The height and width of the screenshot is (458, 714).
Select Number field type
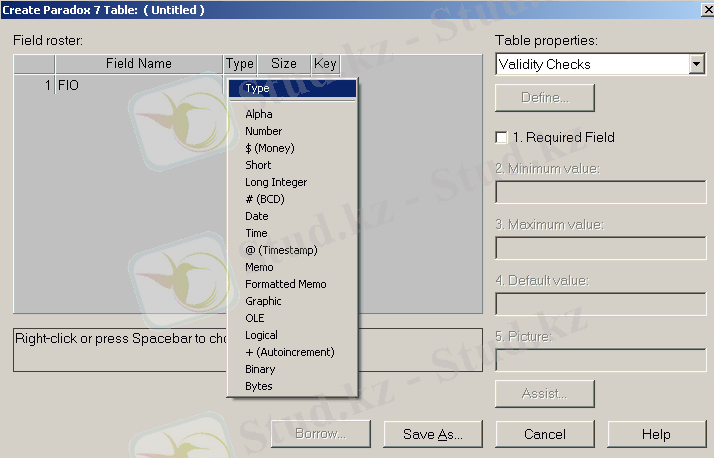click(292, 131)
